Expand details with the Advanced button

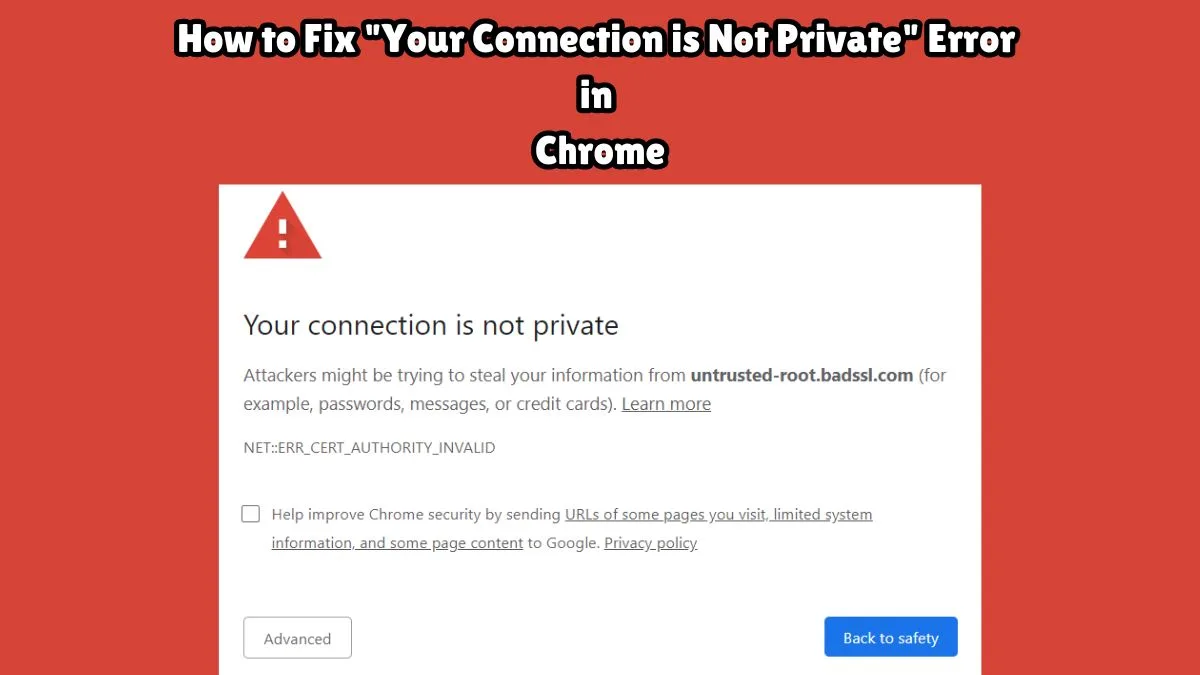click(297, 638)
